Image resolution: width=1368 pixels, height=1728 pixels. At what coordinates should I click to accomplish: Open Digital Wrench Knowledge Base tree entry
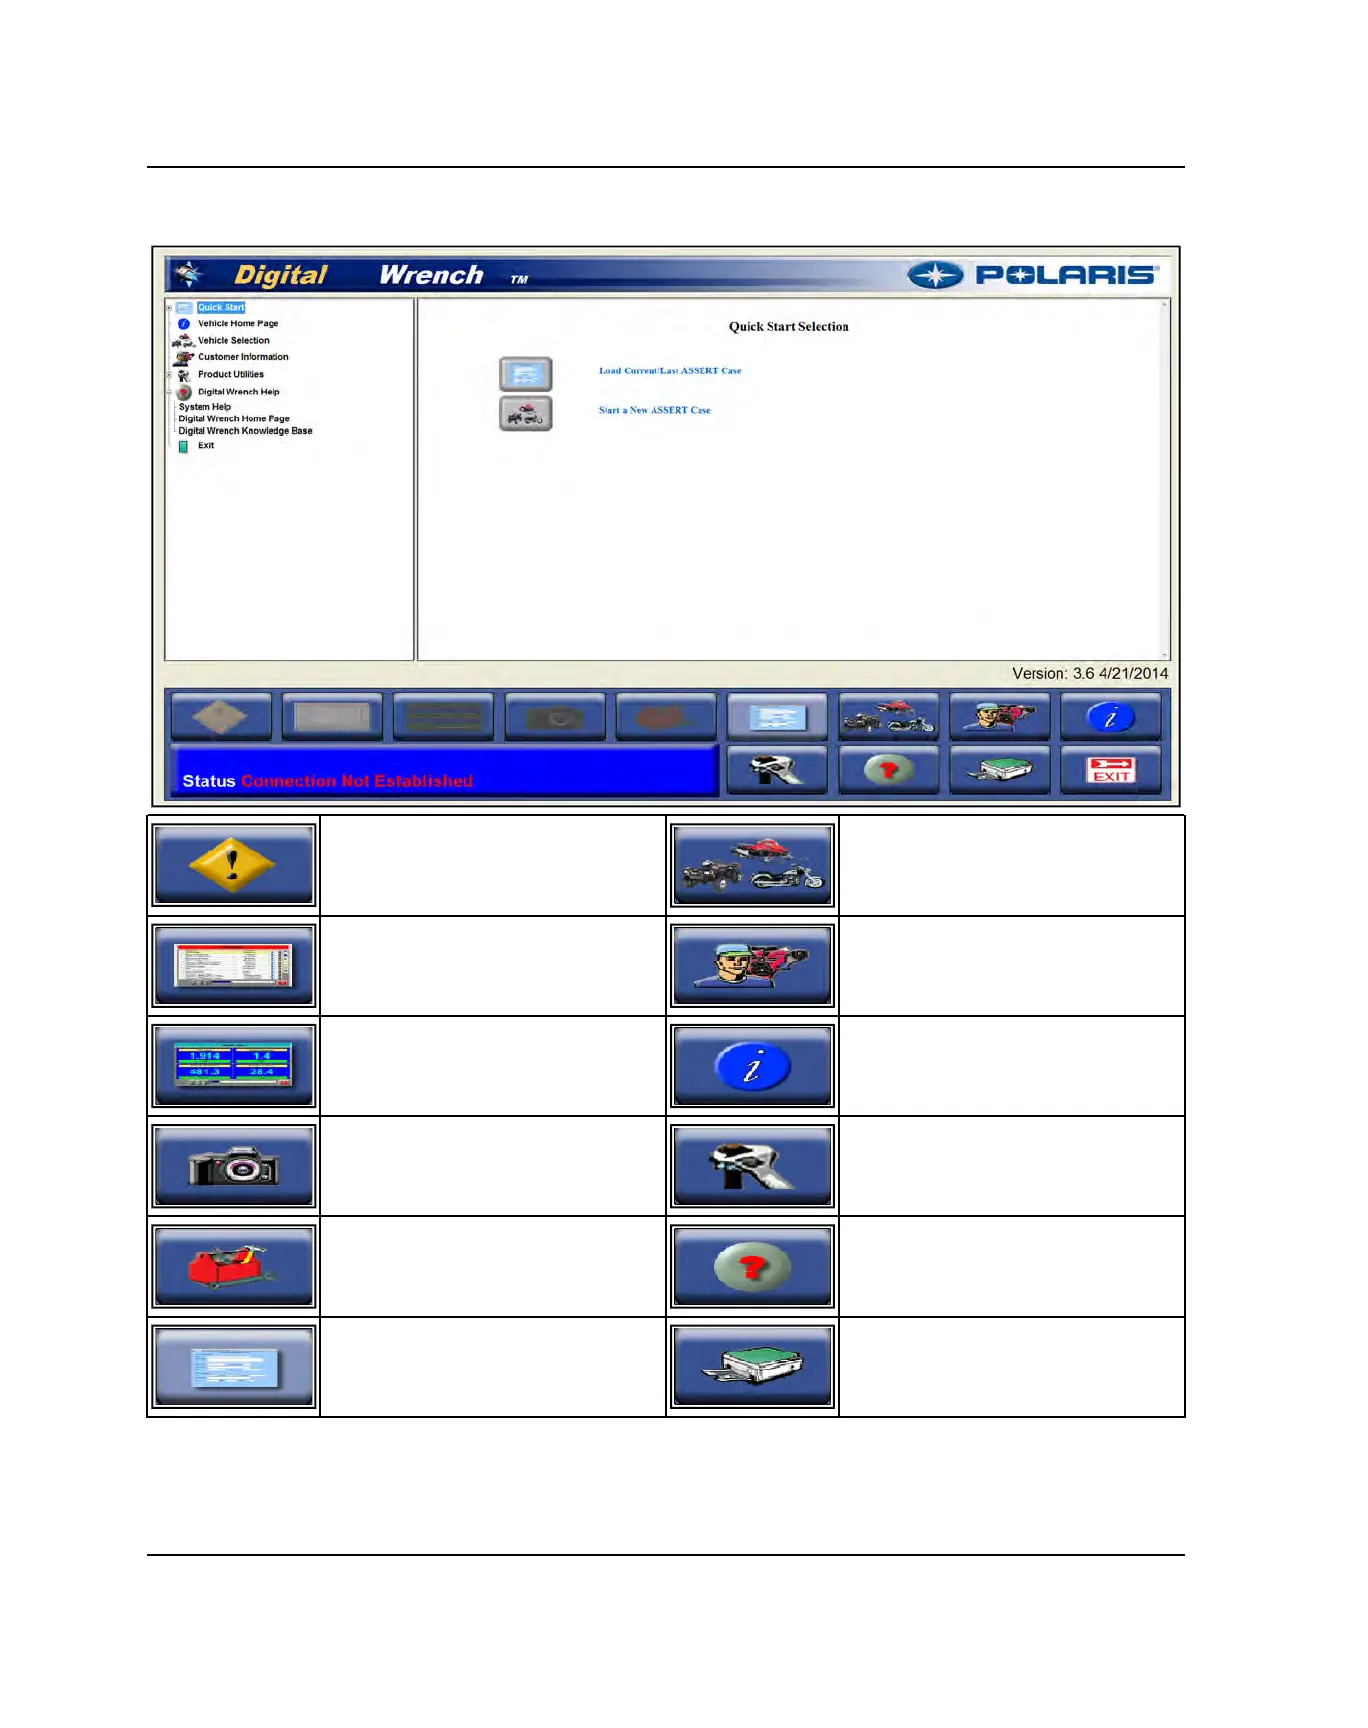(x=245, y=431)
